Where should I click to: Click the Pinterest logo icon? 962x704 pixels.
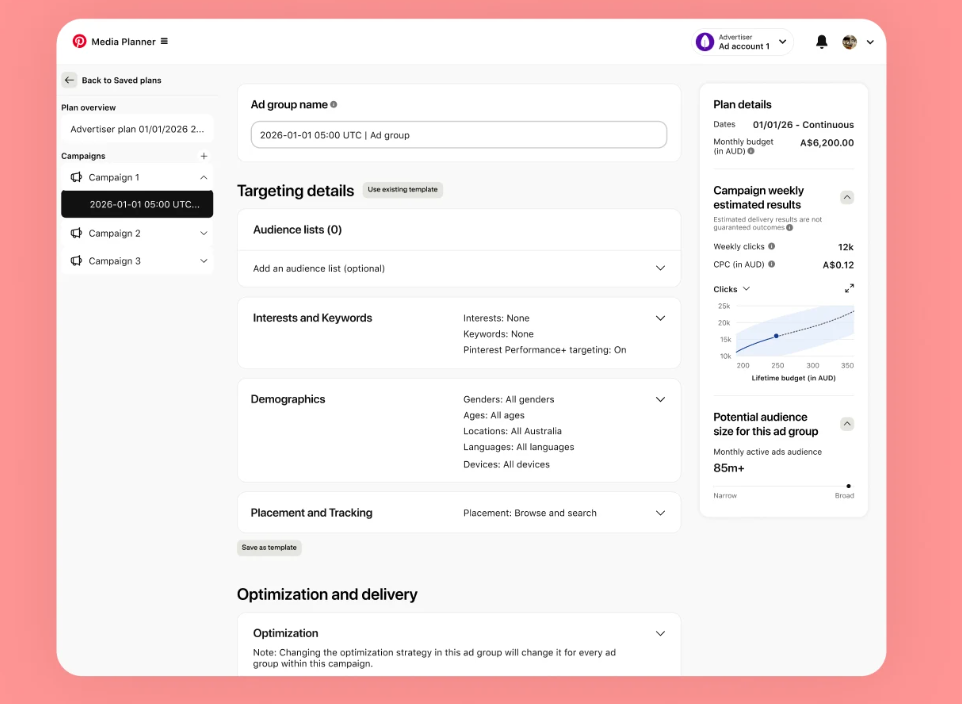[79, 41]
